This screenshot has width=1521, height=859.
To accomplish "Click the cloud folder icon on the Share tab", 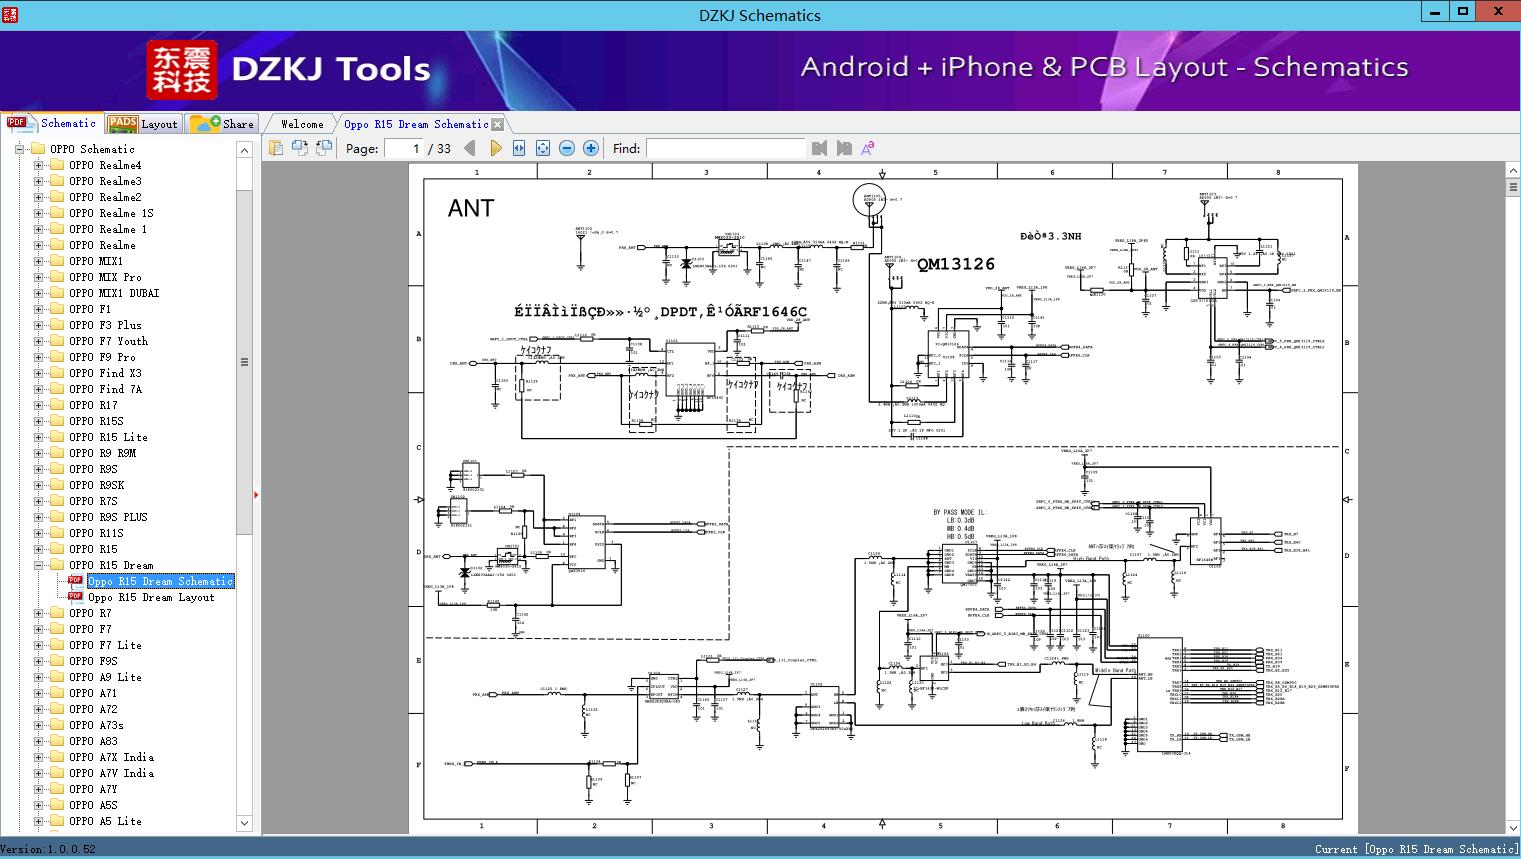I will pos(204,124).
